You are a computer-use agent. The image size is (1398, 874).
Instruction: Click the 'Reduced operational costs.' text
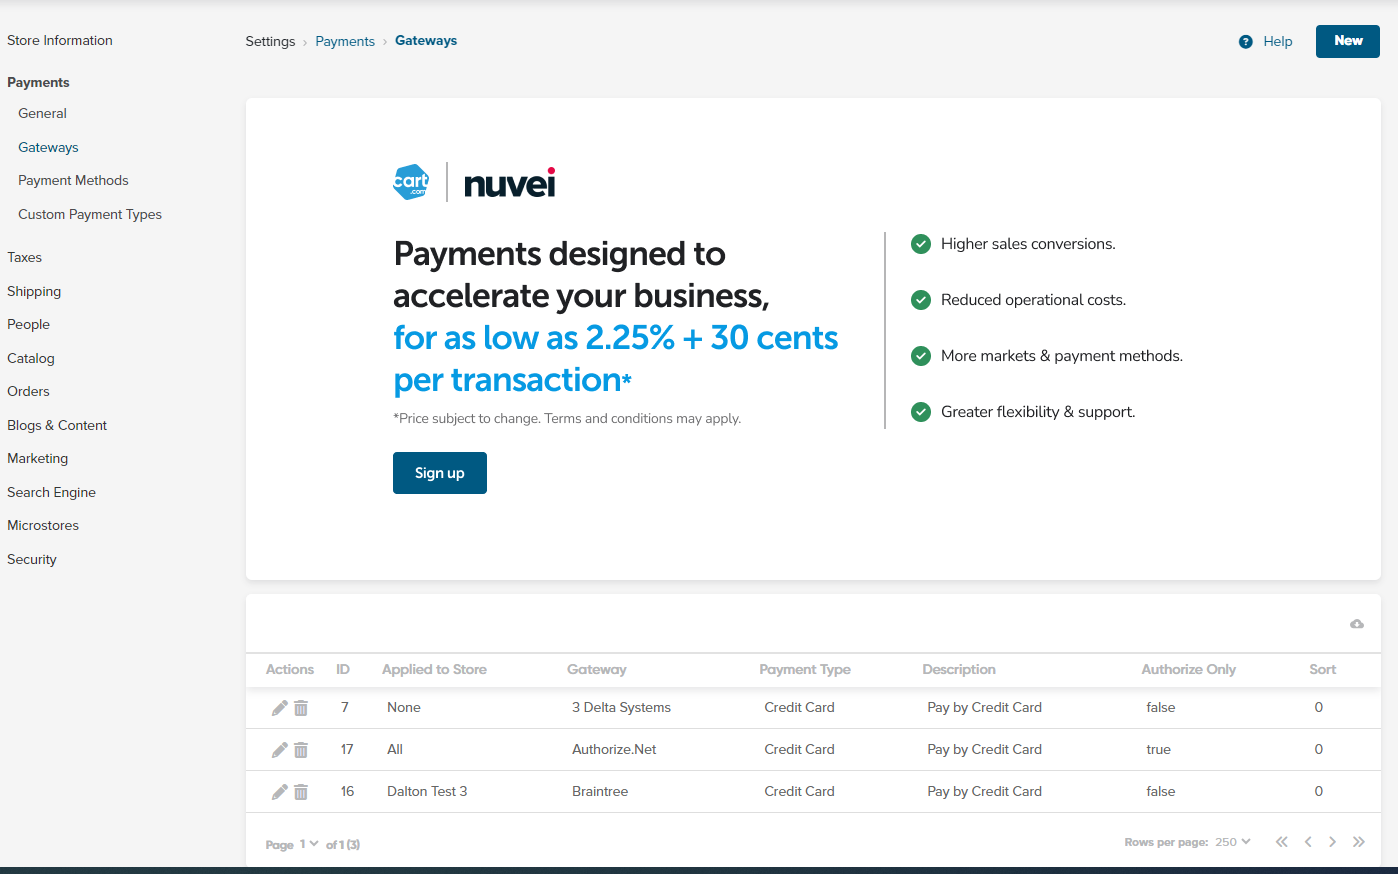point(1033,300)
